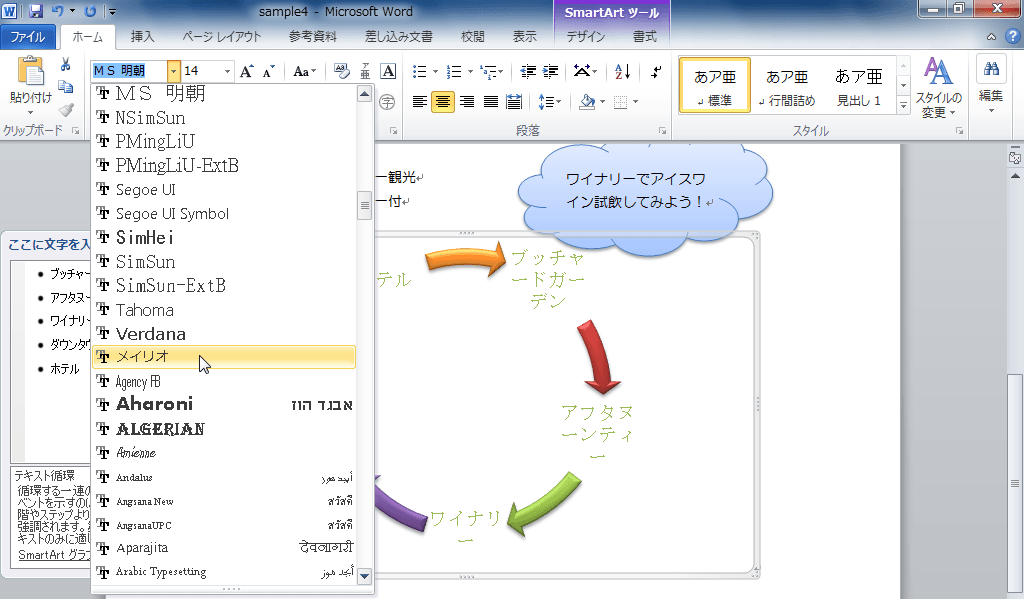Click the Word application icon in title bar

pos(10,11)
